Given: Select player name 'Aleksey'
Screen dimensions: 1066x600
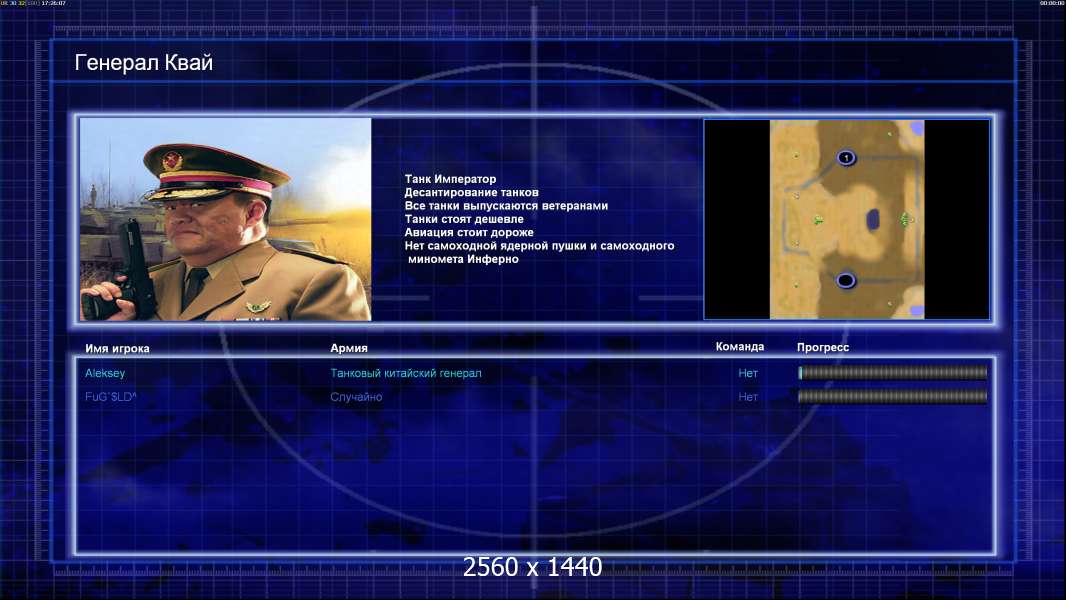Looking at the screenshot, I should point(105,373).
